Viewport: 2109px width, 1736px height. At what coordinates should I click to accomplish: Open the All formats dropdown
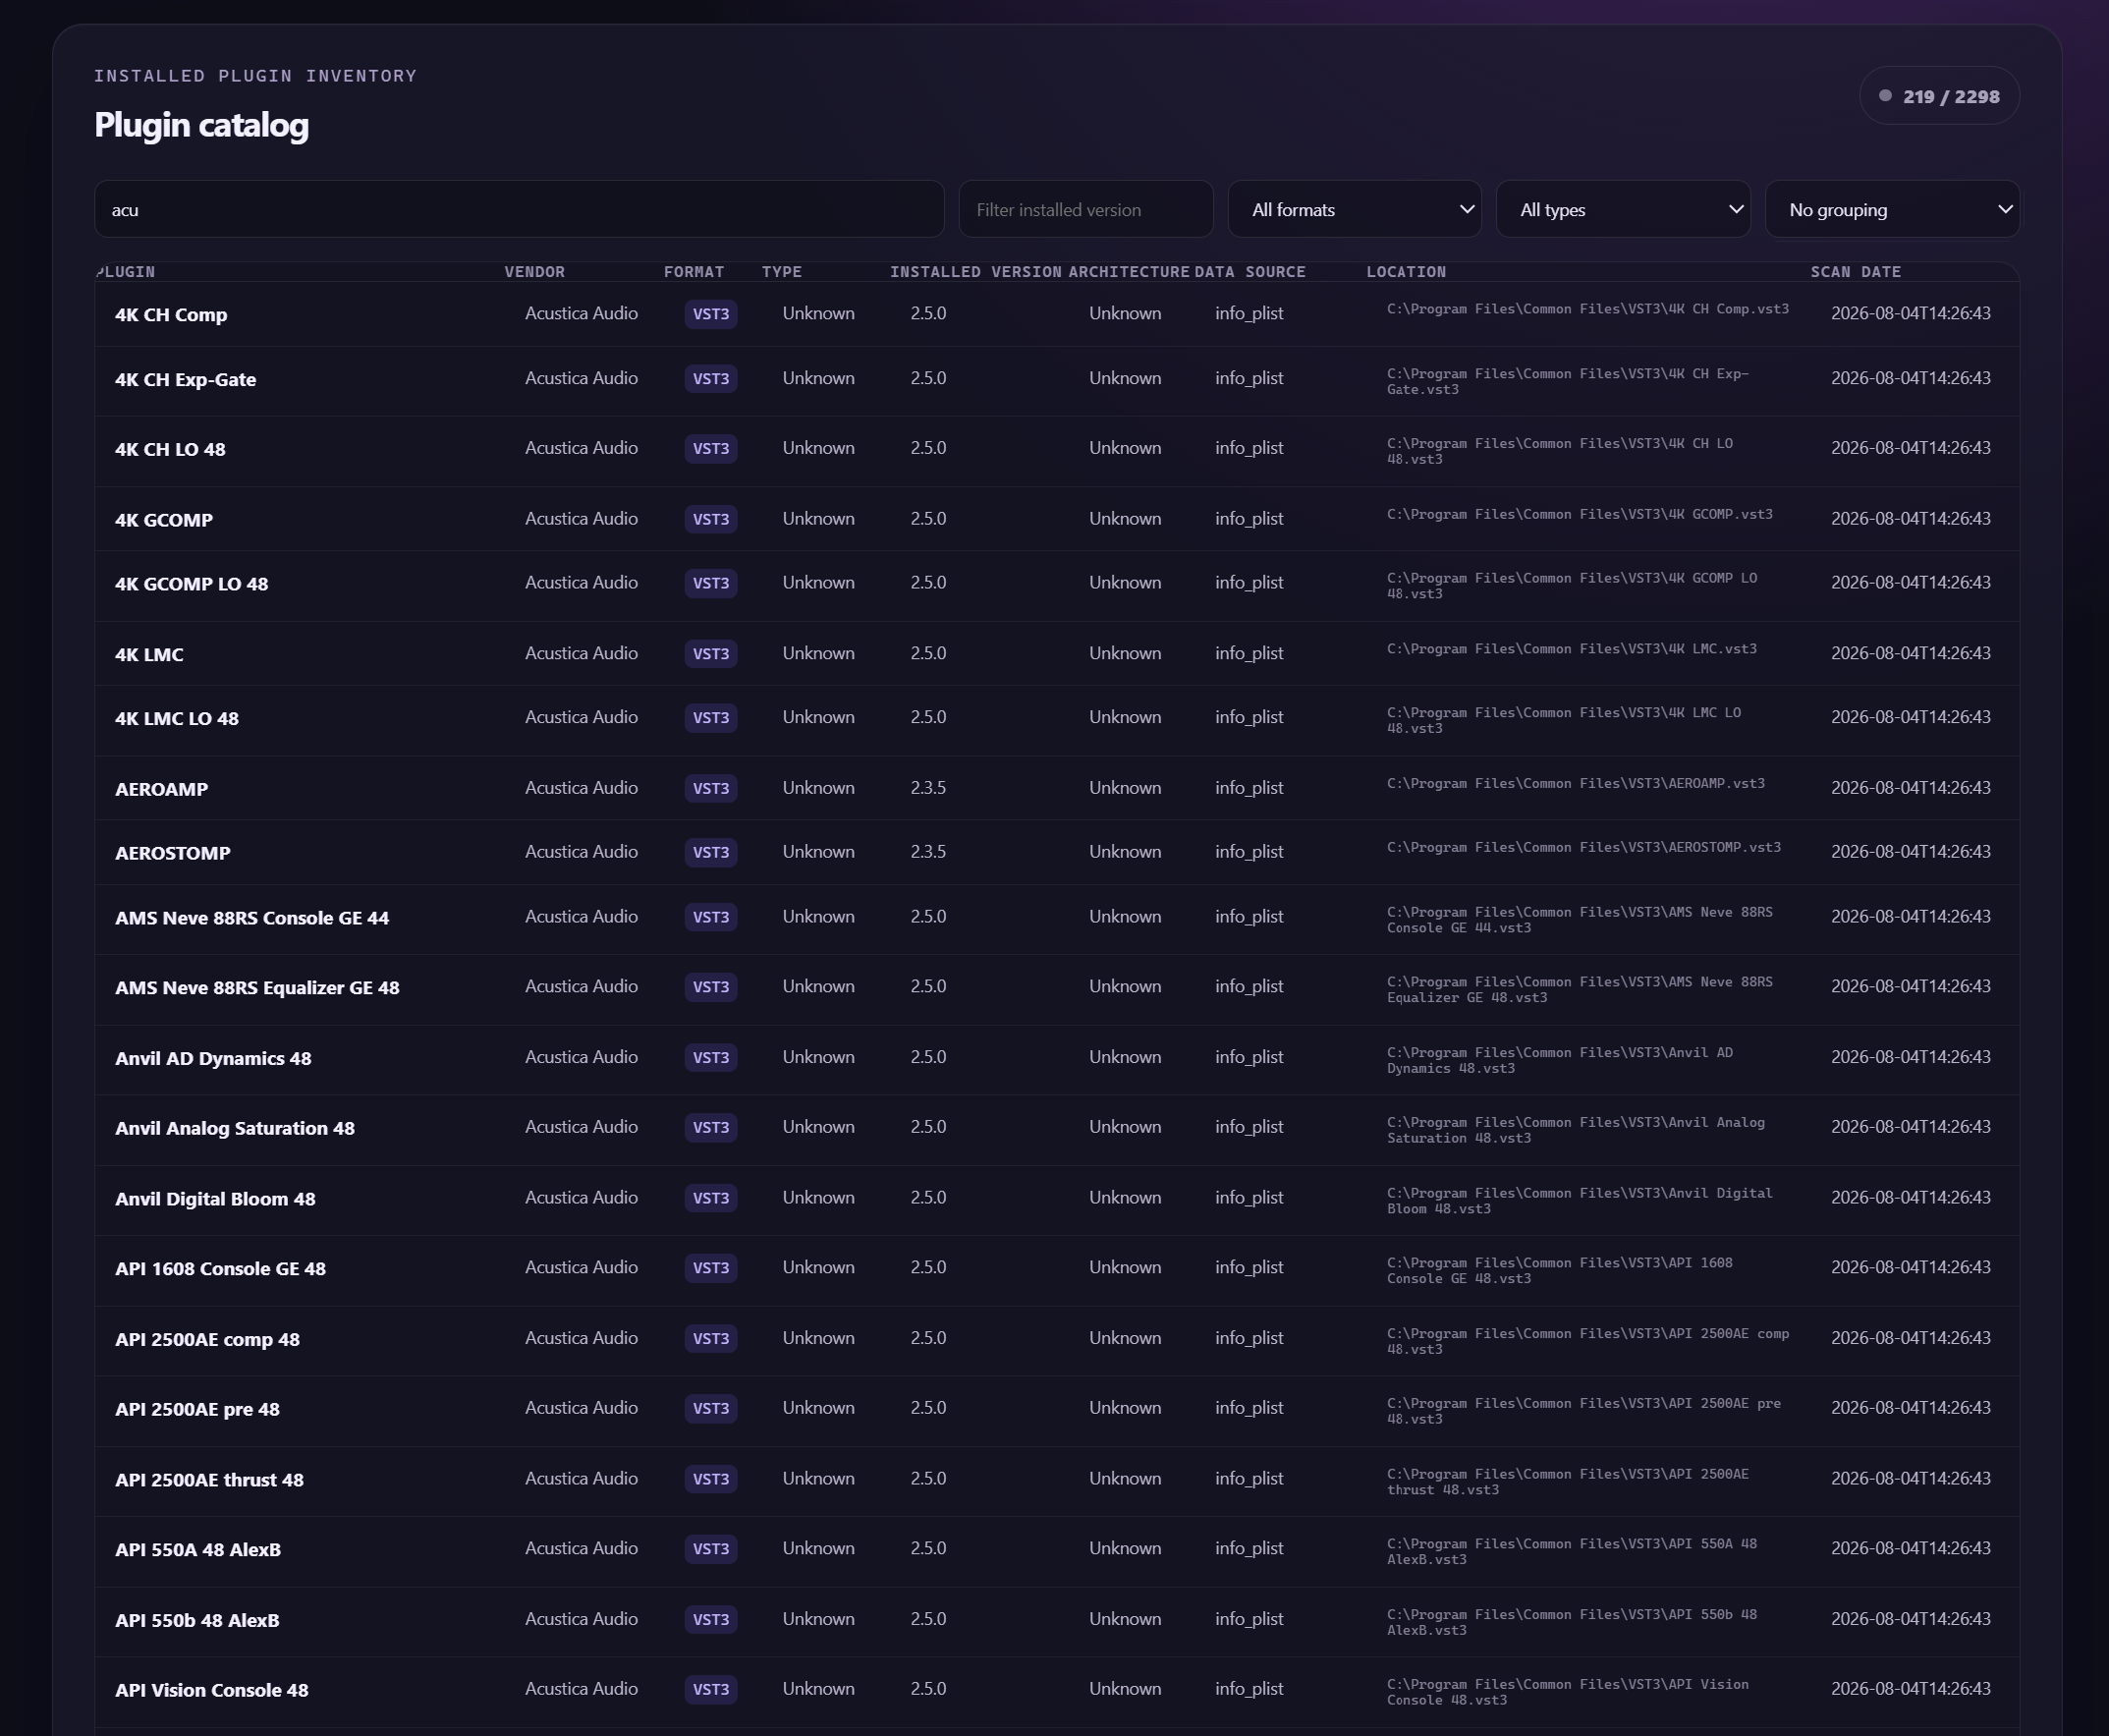point(1355,209)
